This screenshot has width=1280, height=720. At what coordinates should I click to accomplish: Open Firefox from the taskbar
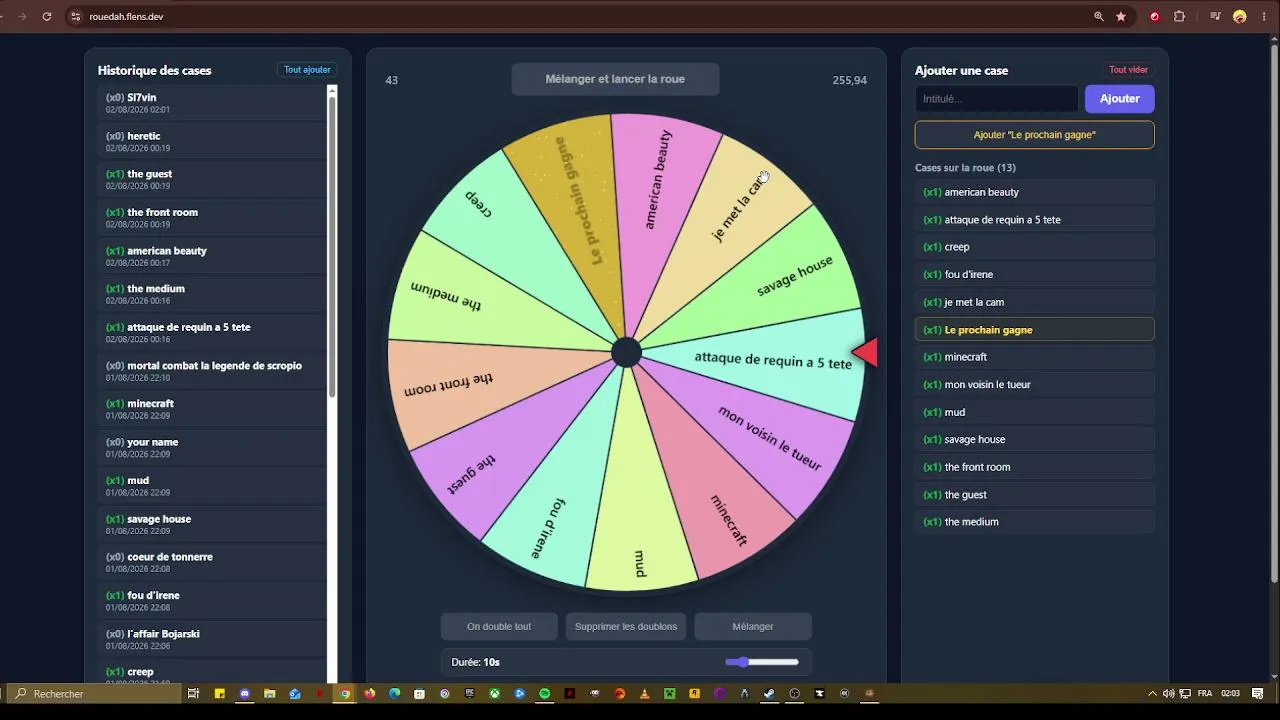[370, 693]
